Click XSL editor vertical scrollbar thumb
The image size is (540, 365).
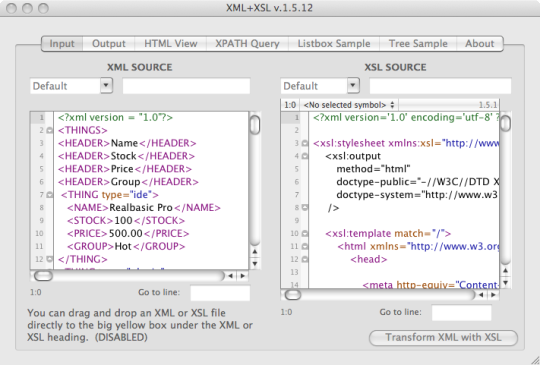tap(506, 123)
